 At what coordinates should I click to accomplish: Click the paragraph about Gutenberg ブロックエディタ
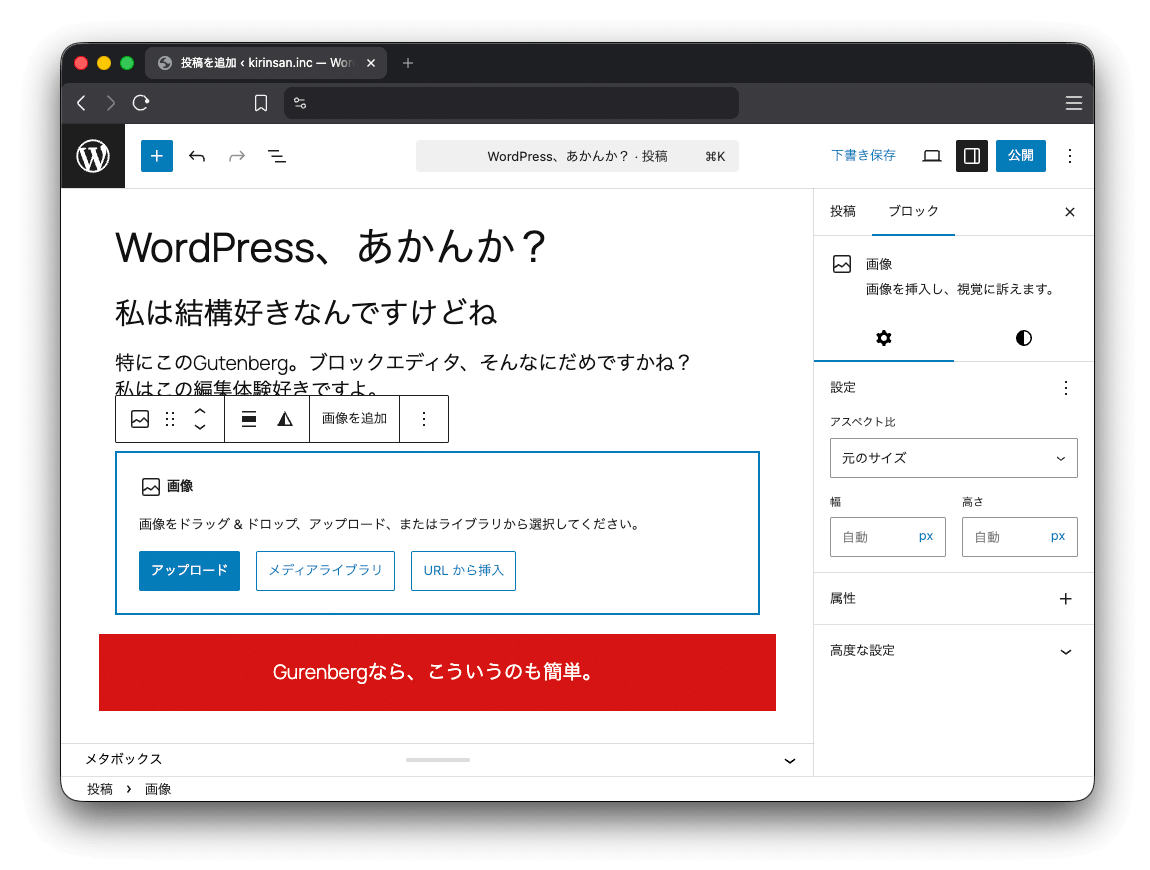point(403,375)
